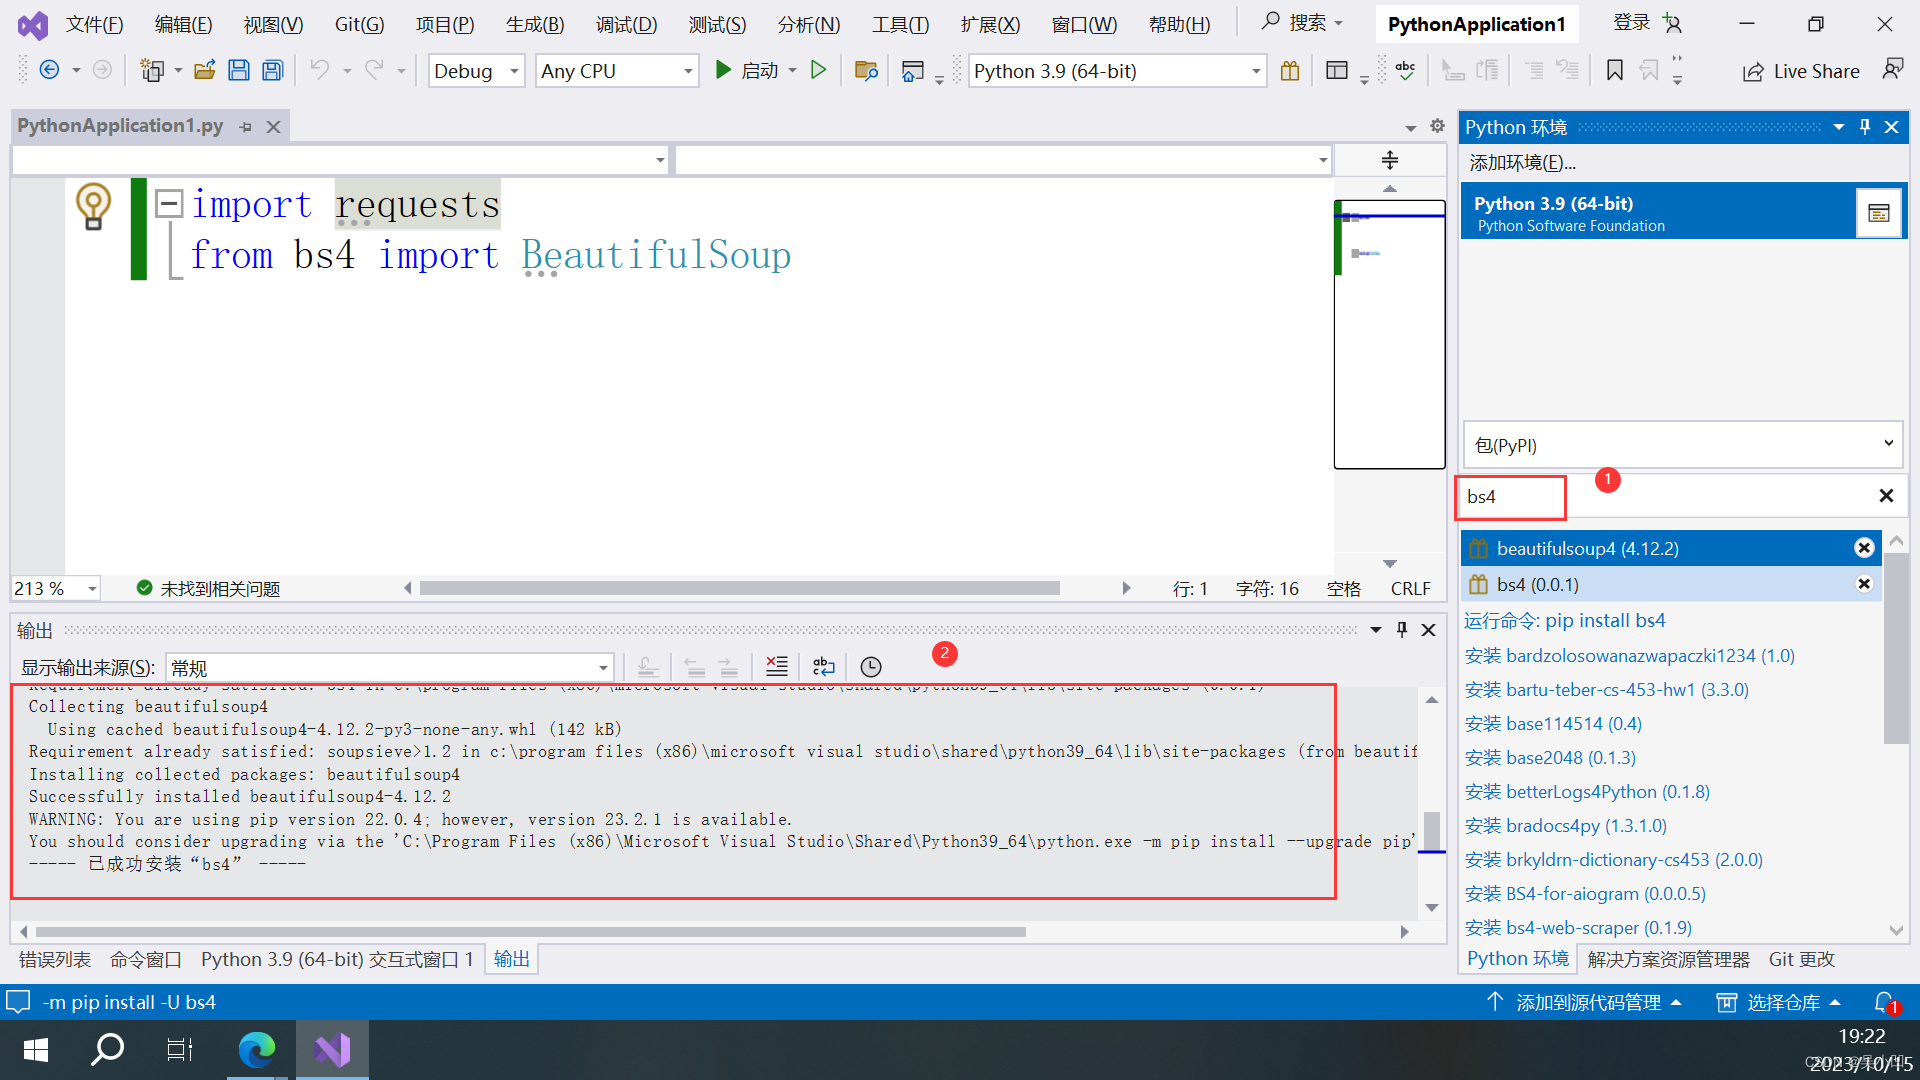
Task: Run without debugging outline play icon
Action: pyautogui.click(x=819, y=70)
